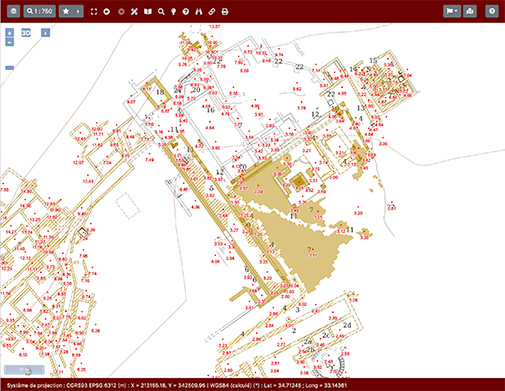Click the question mark help icon in toolbar
Viewport: 505px width, 391px height.
186,12
